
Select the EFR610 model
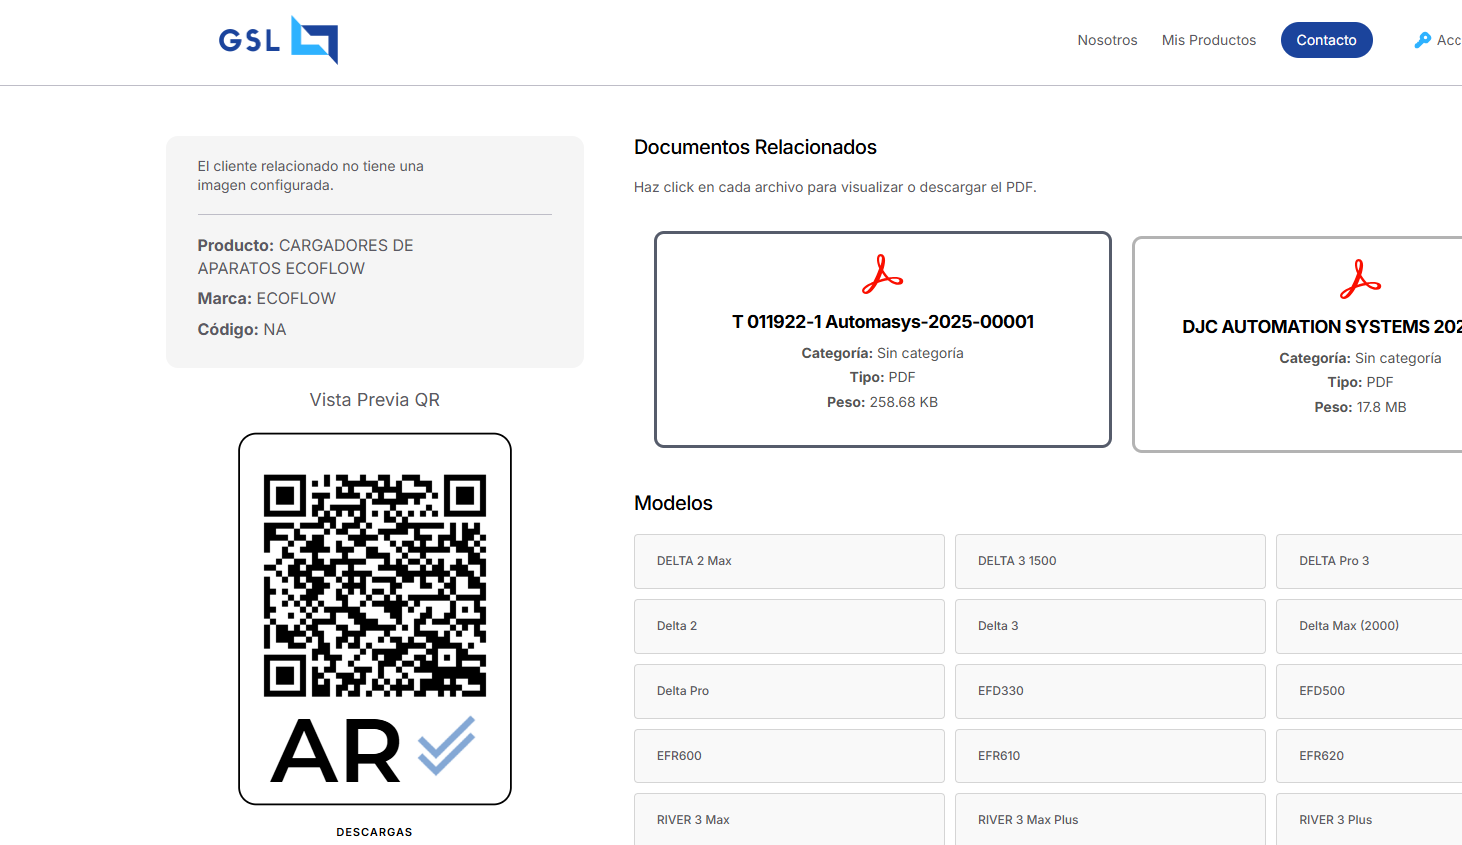tap(1109, 756)
